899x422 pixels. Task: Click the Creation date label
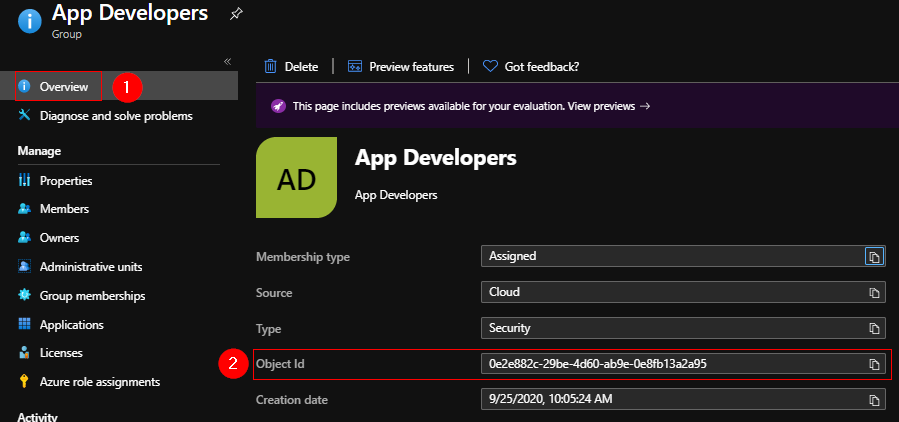pyautogui.click(x=292, y=400)
